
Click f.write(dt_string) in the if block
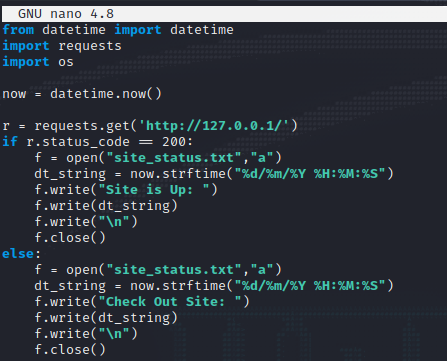point(106,206)
